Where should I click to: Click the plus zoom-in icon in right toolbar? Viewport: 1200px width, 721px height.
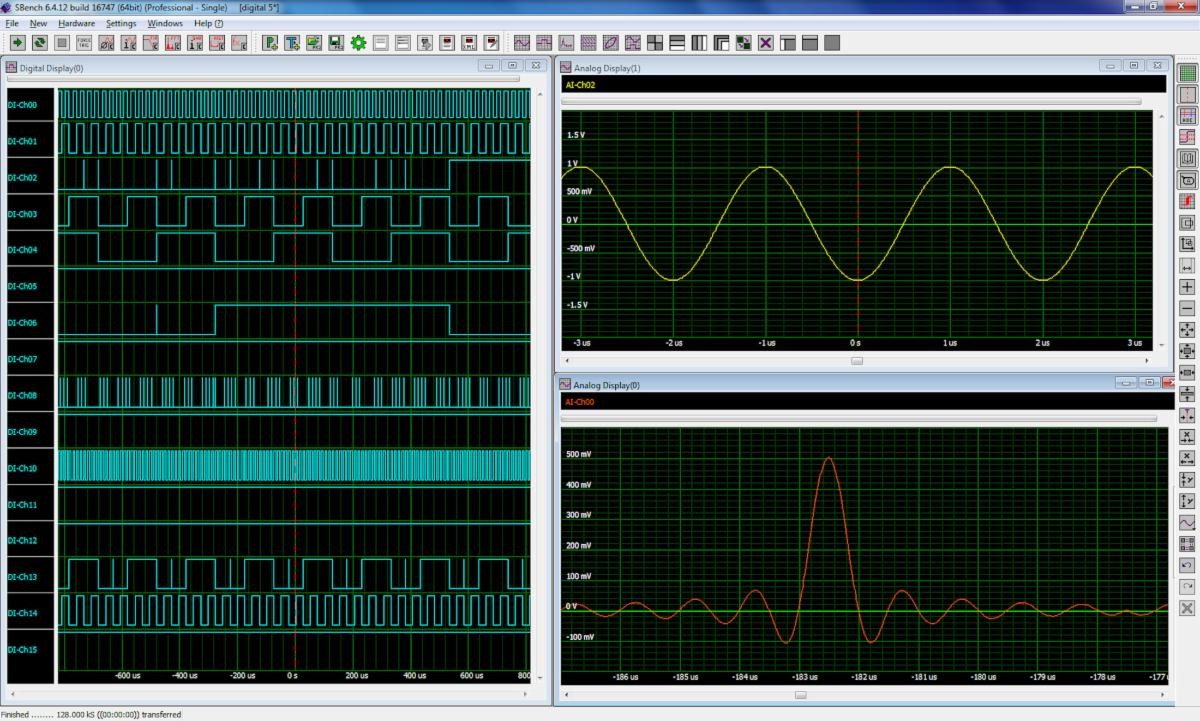coord(1187,287)
